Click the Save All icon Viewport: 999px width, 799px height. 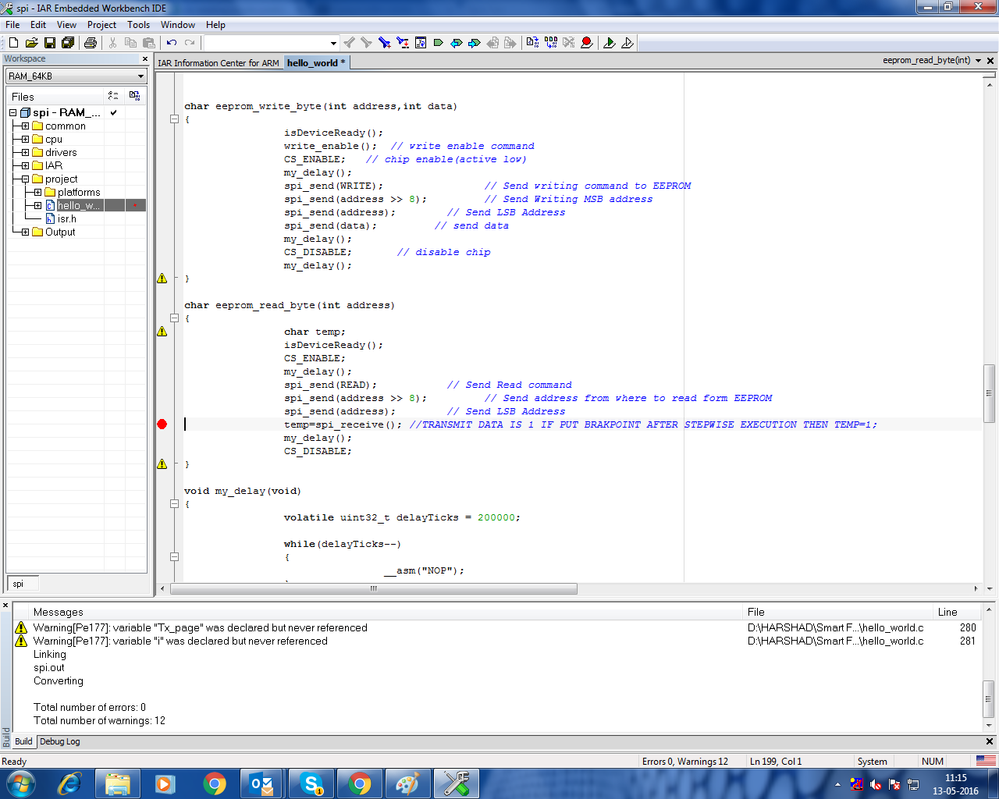coord(68,43)
